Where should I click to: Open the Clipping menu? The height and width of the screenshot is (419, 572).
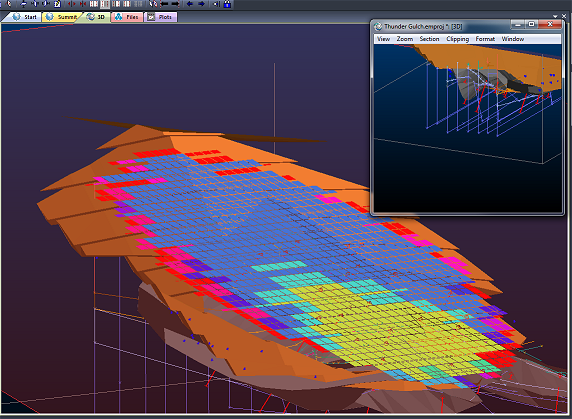[458, 39]
